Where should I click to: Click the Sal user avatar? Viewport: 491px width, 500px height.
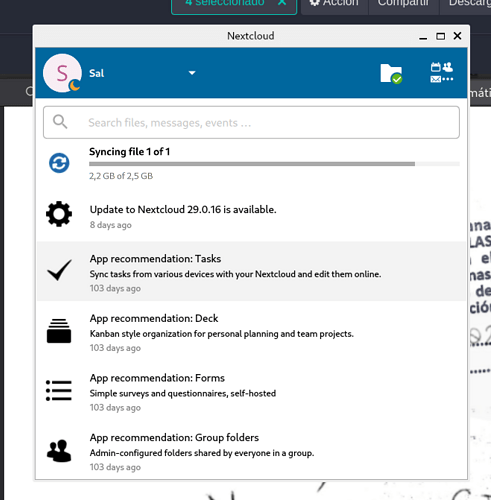click(x=62, y=73)
